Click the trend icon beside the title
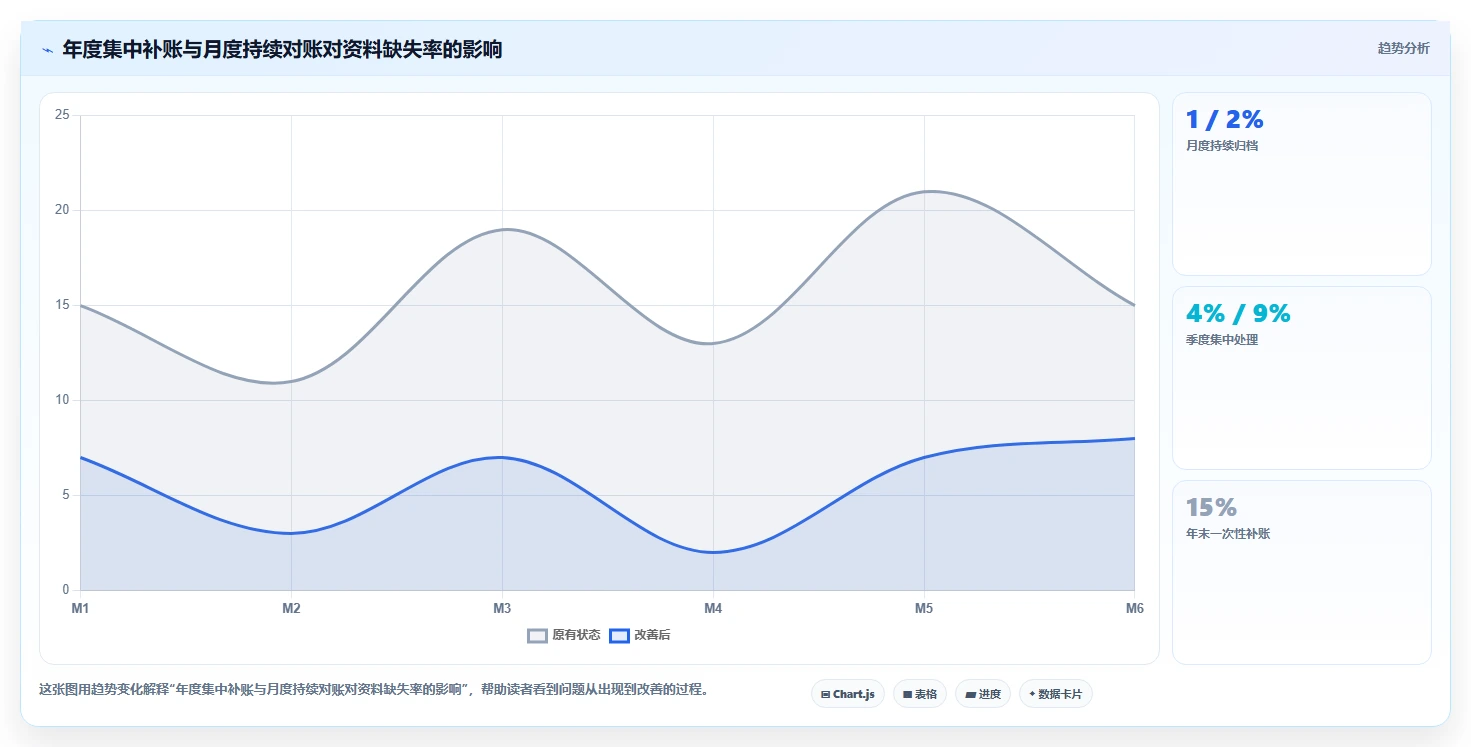1471x747 pixels. 47,50
